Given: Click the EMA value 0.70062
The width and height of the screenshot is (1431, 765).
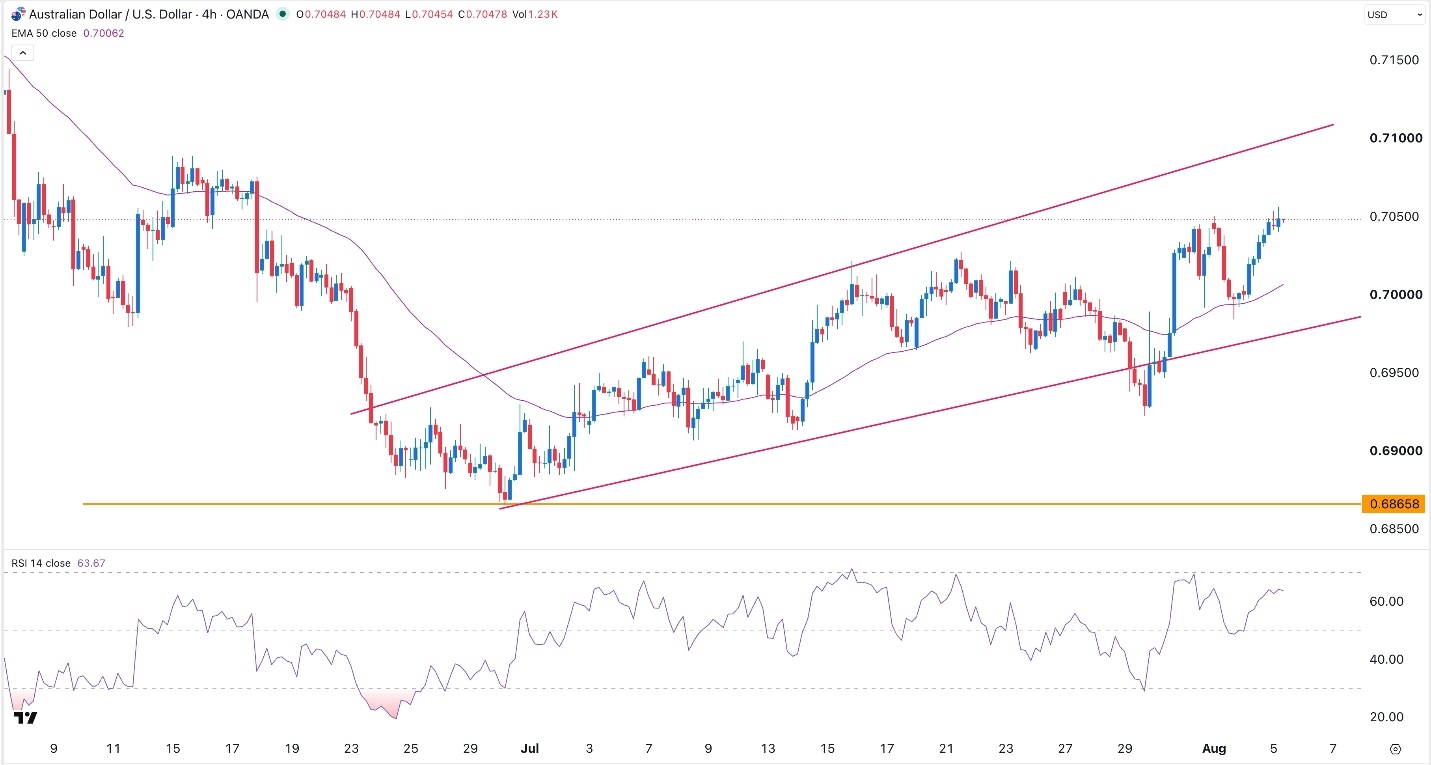Looking at the screenshot, I should [106, 31].
